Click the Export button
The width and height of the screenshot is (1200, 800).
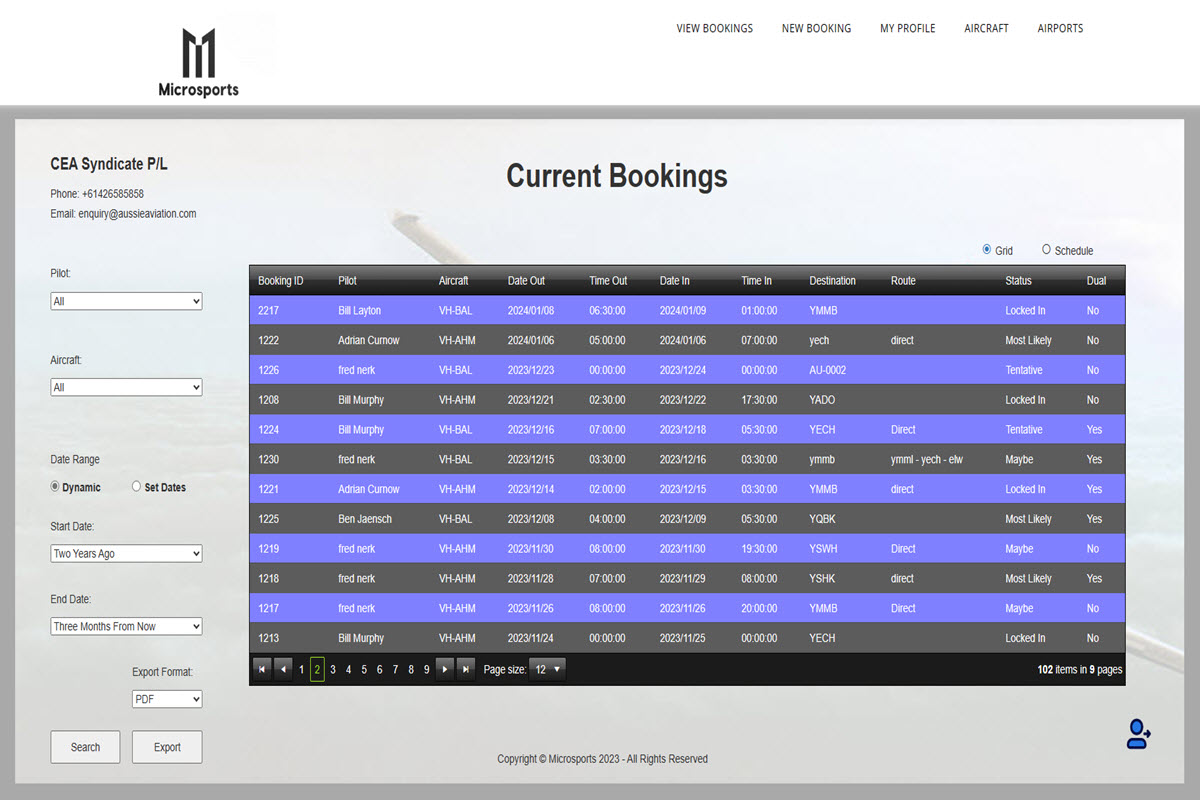pyautogui.click(x=167, y=747)
